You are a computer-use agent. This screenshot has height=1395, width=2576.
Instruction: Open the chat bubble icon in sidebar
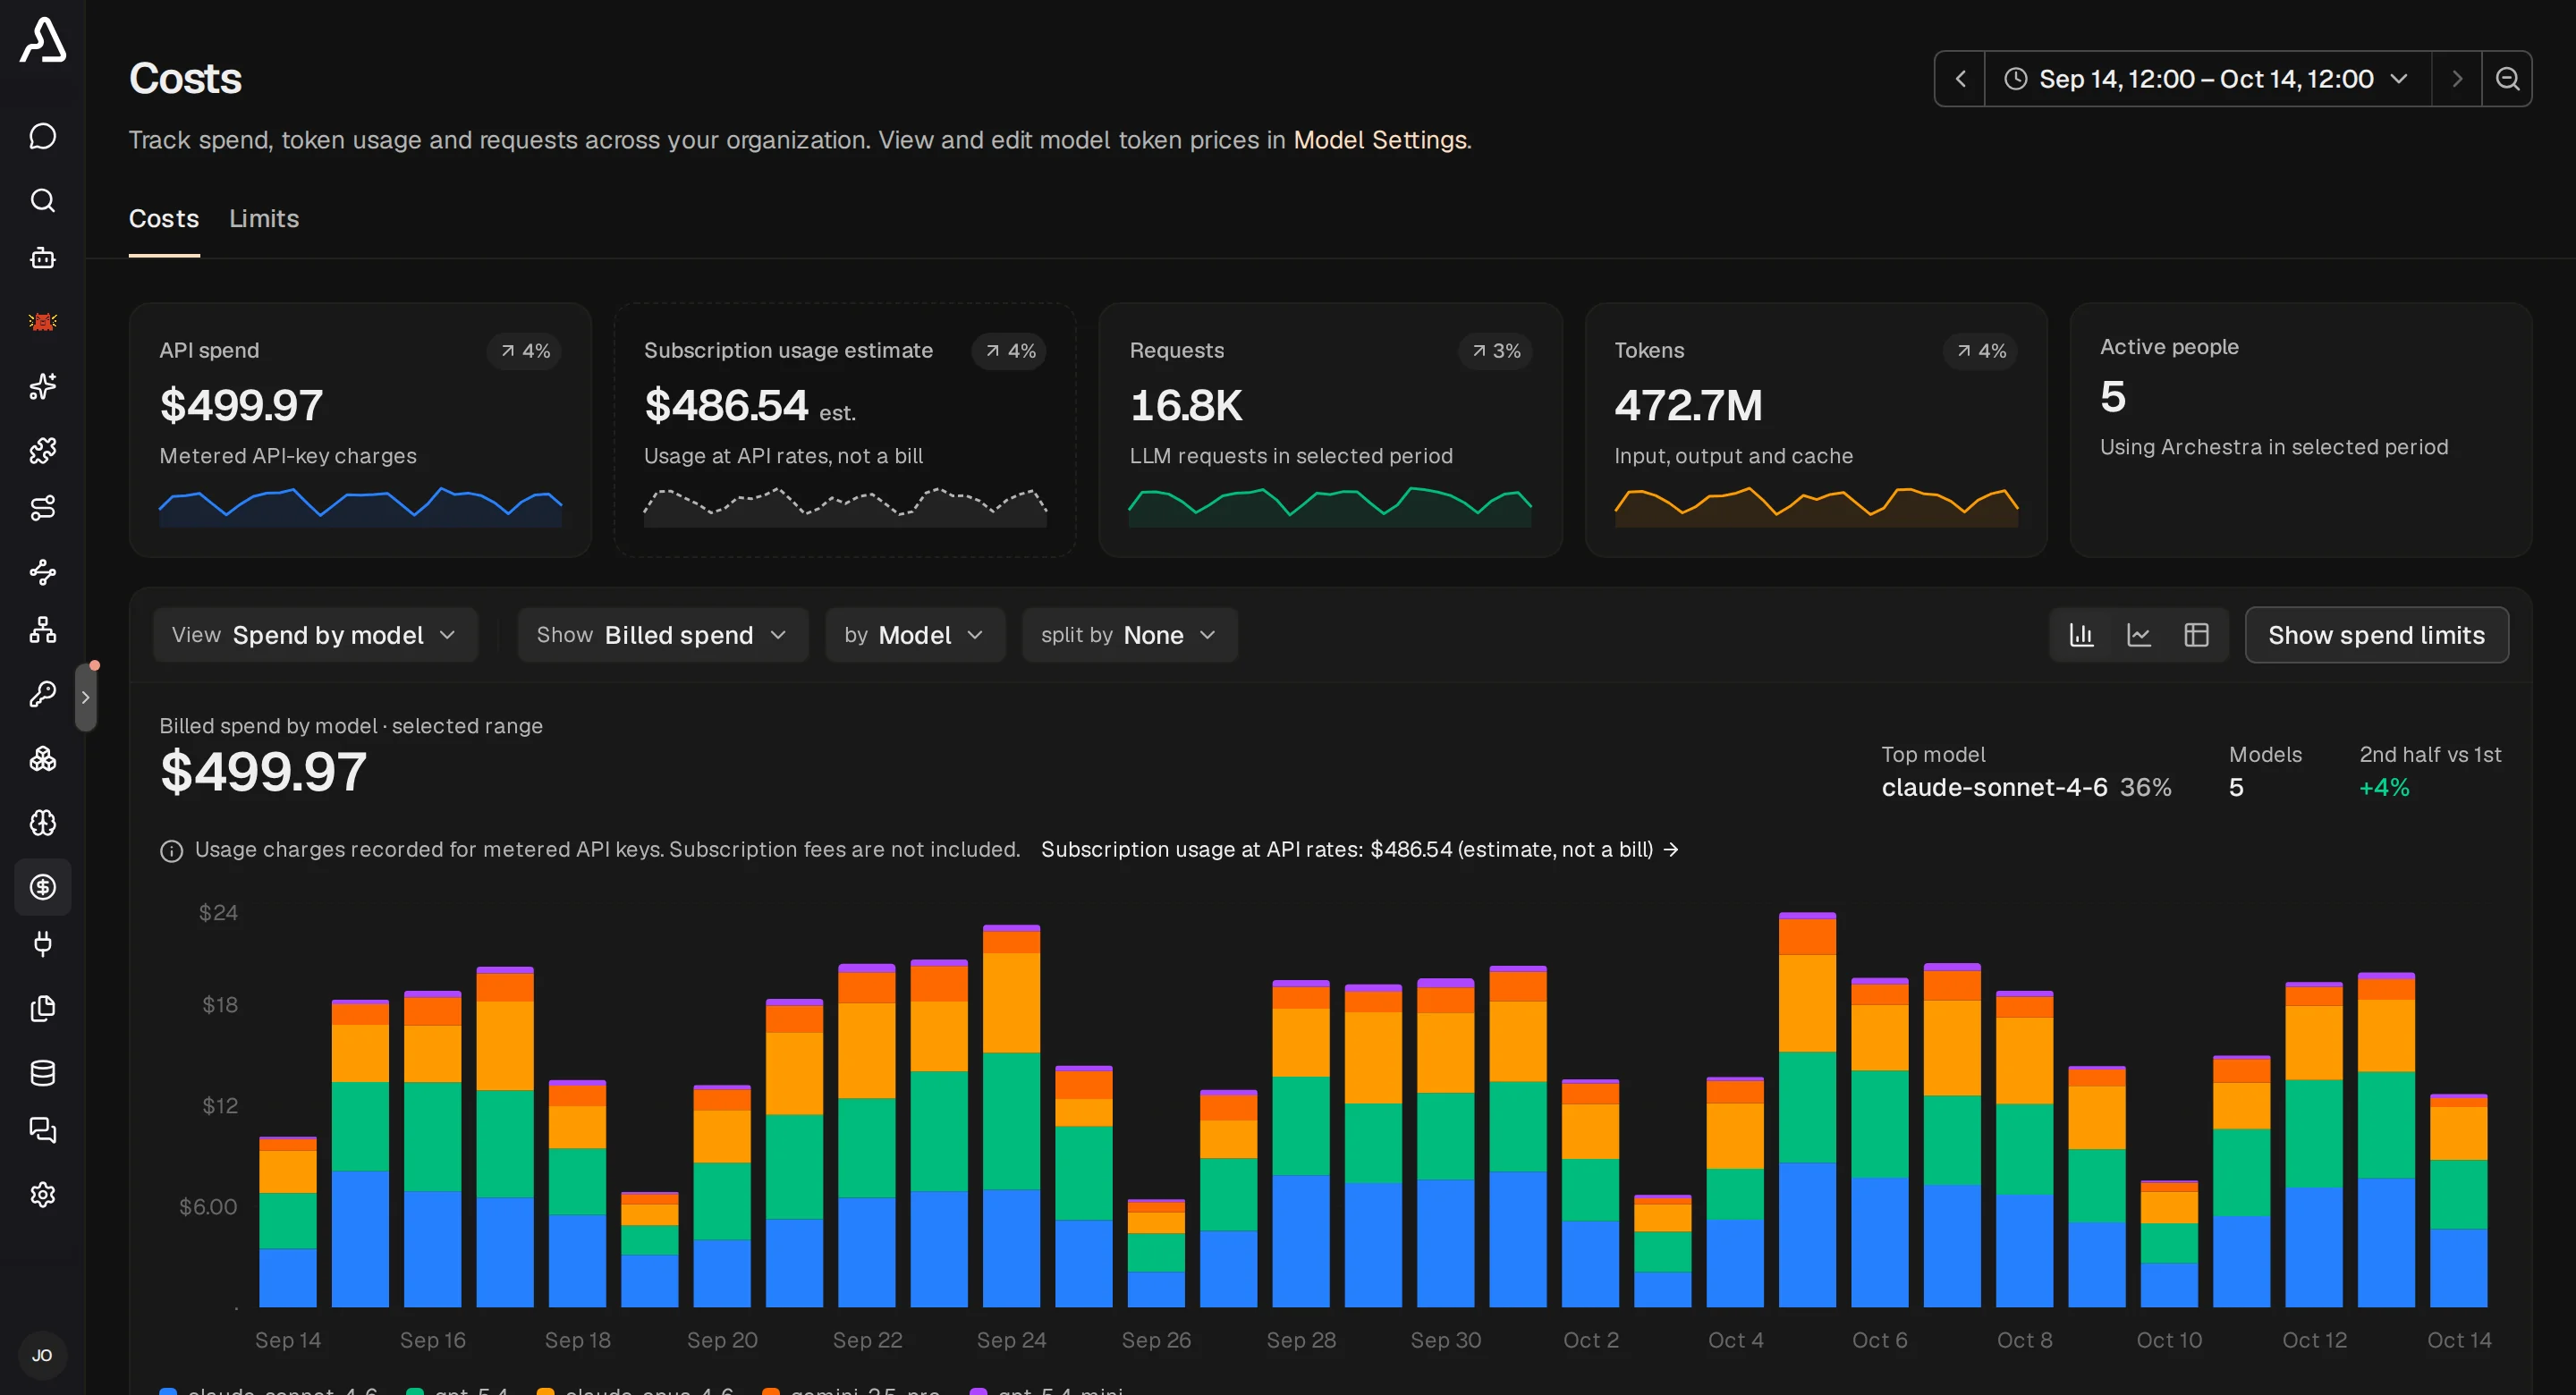tap(42, 136)
